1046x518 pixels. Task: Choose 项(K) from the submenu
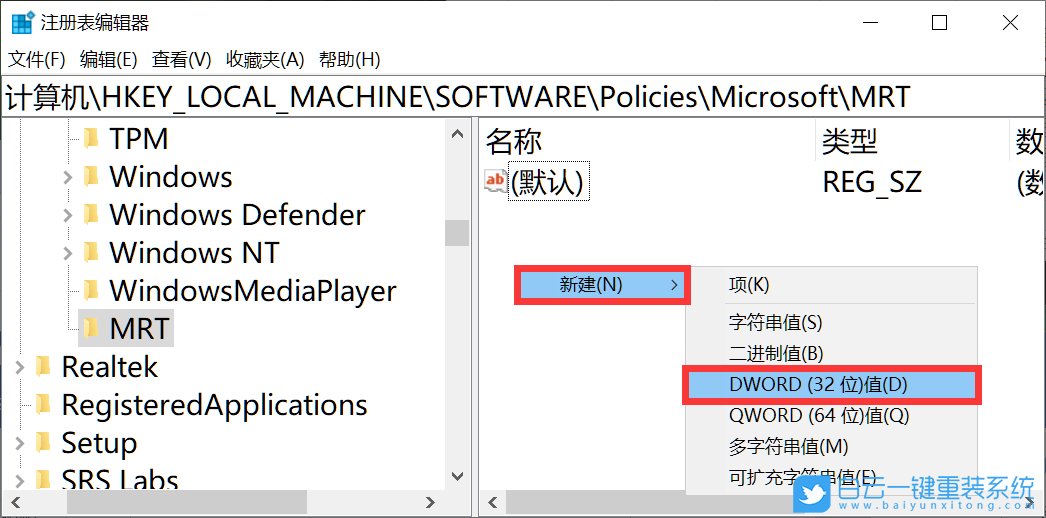click(749, 285)
